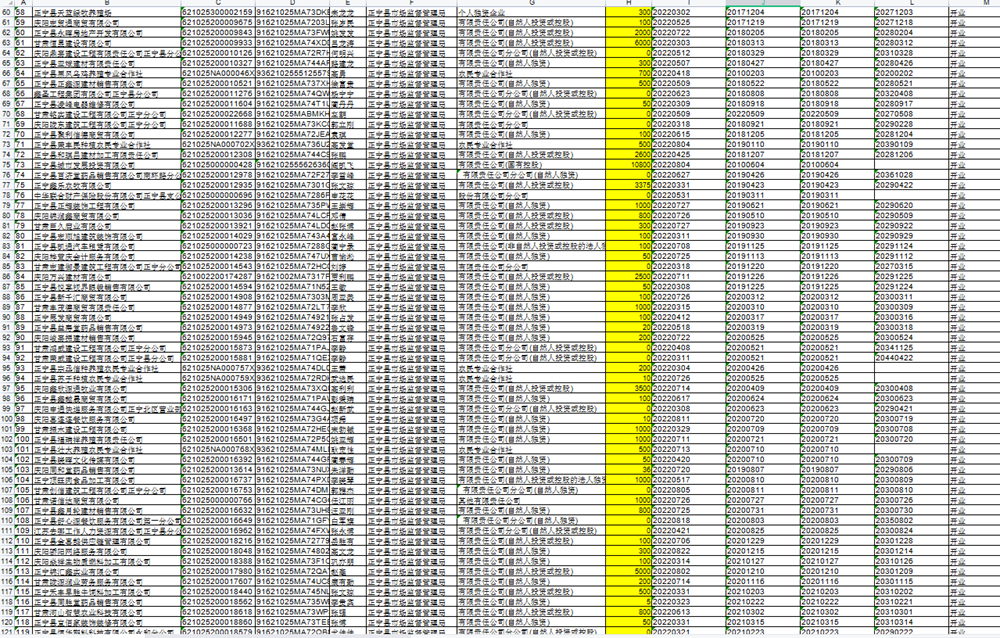Select yellow cell containing 6000

(631, 43)
